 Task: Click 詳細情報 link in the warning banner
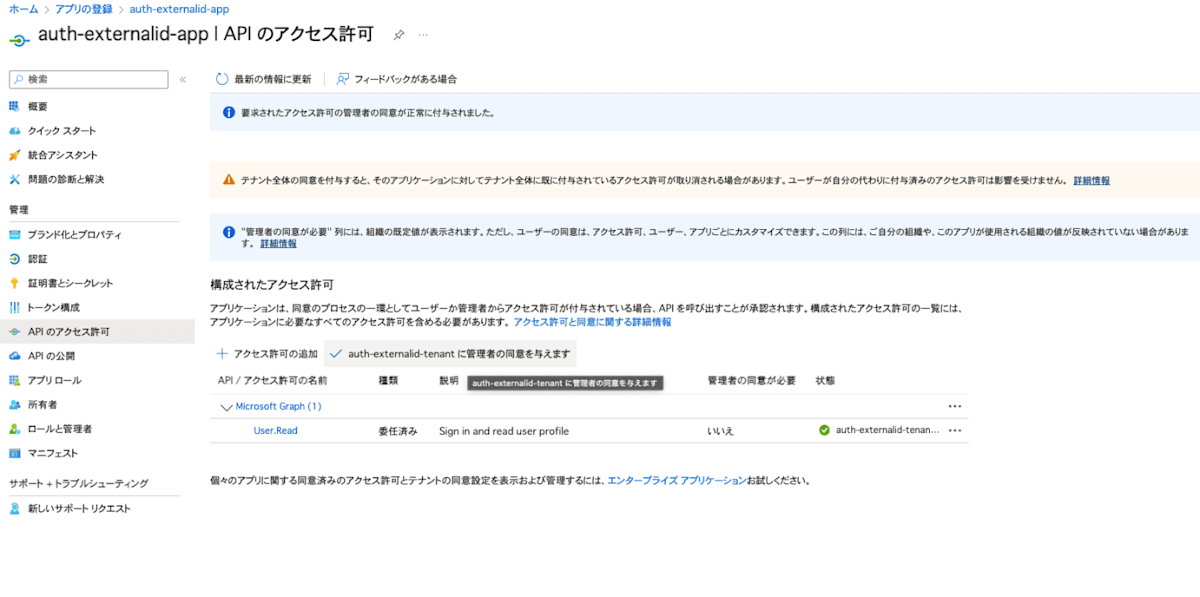click(1091, 181)
